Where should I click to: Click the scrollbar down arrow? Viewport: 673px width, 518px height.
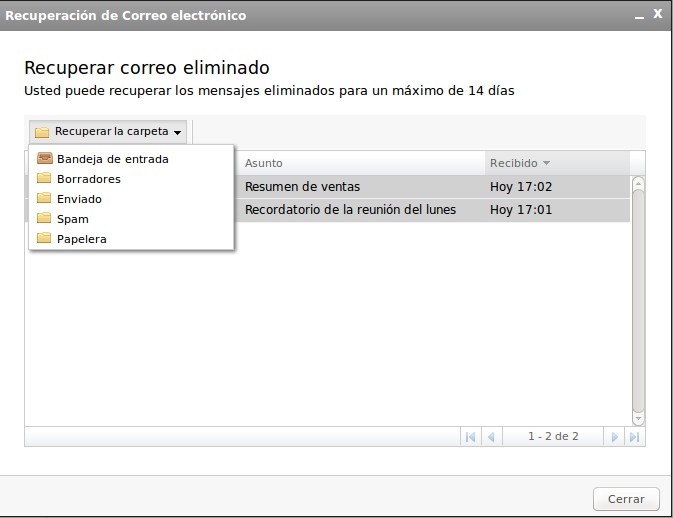pos(638,418)
